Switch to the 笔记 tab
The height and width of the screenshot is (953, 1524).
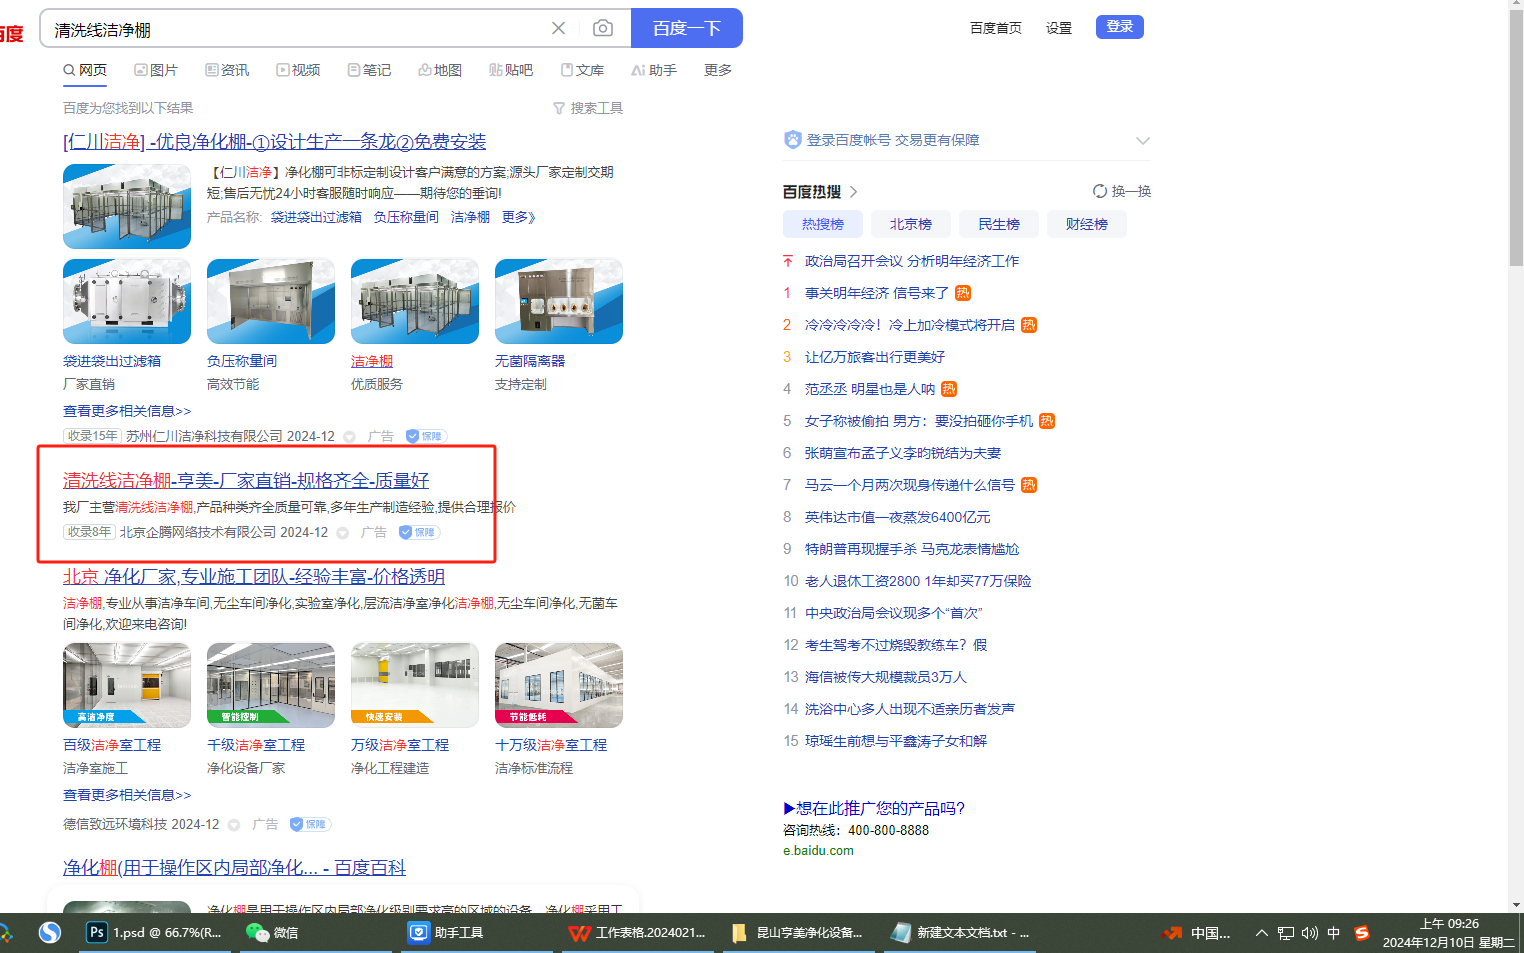[369, 70]
